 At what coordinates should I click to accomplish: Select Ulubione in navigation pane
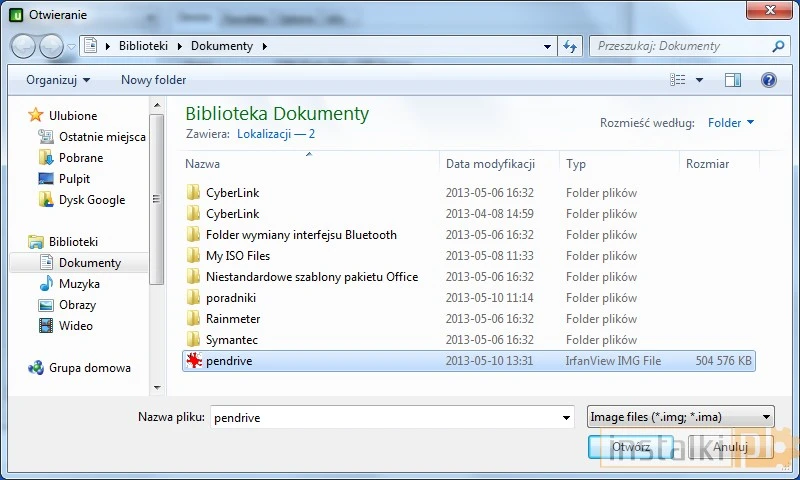[72, 116]
